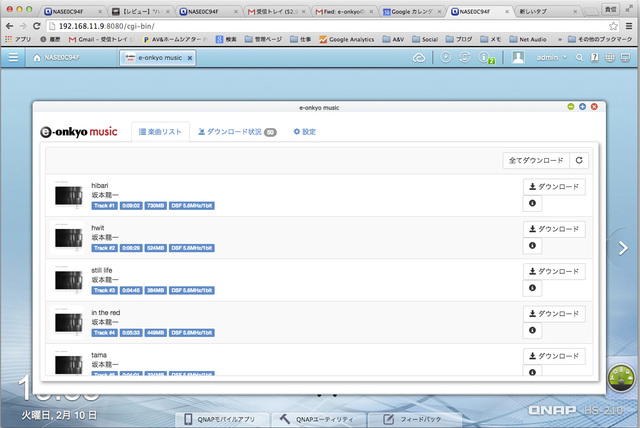The height and width of the screenshot is (428, 640).
Task: Click the user profile icon in QNAP toolbar
Action: (518, 58)
